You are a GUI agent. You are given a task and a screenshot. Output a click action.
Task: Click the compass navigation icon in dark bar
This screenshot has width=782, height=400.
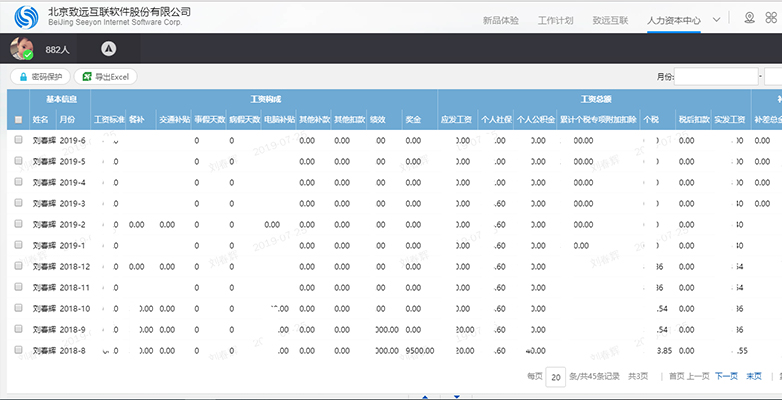pyautogui.click(x=108, y=48)
